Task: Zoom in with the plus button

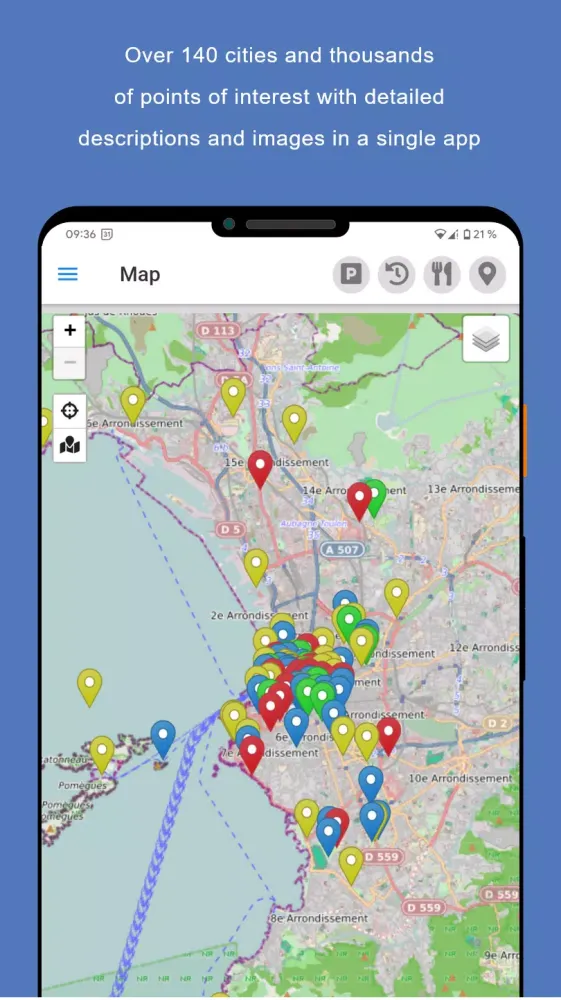Action: [x=69, y=330]
